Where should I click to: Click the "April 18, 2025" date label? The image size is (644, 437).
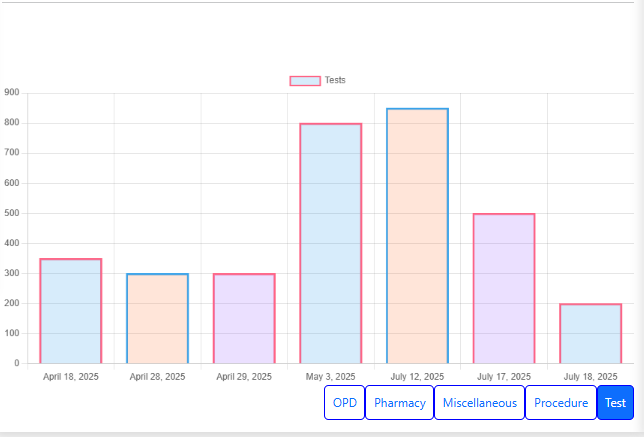point(71,377)
